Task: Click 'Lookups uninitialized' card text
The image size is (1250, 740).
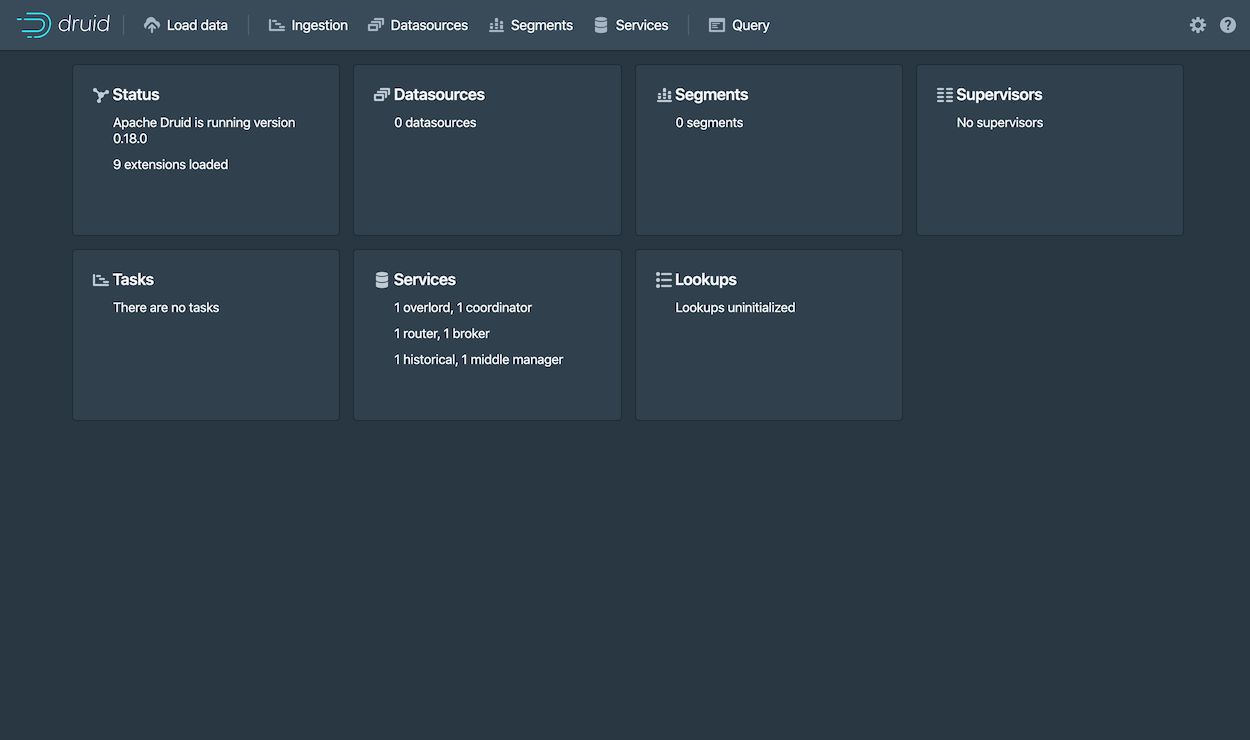Action: tap(735, 308)
